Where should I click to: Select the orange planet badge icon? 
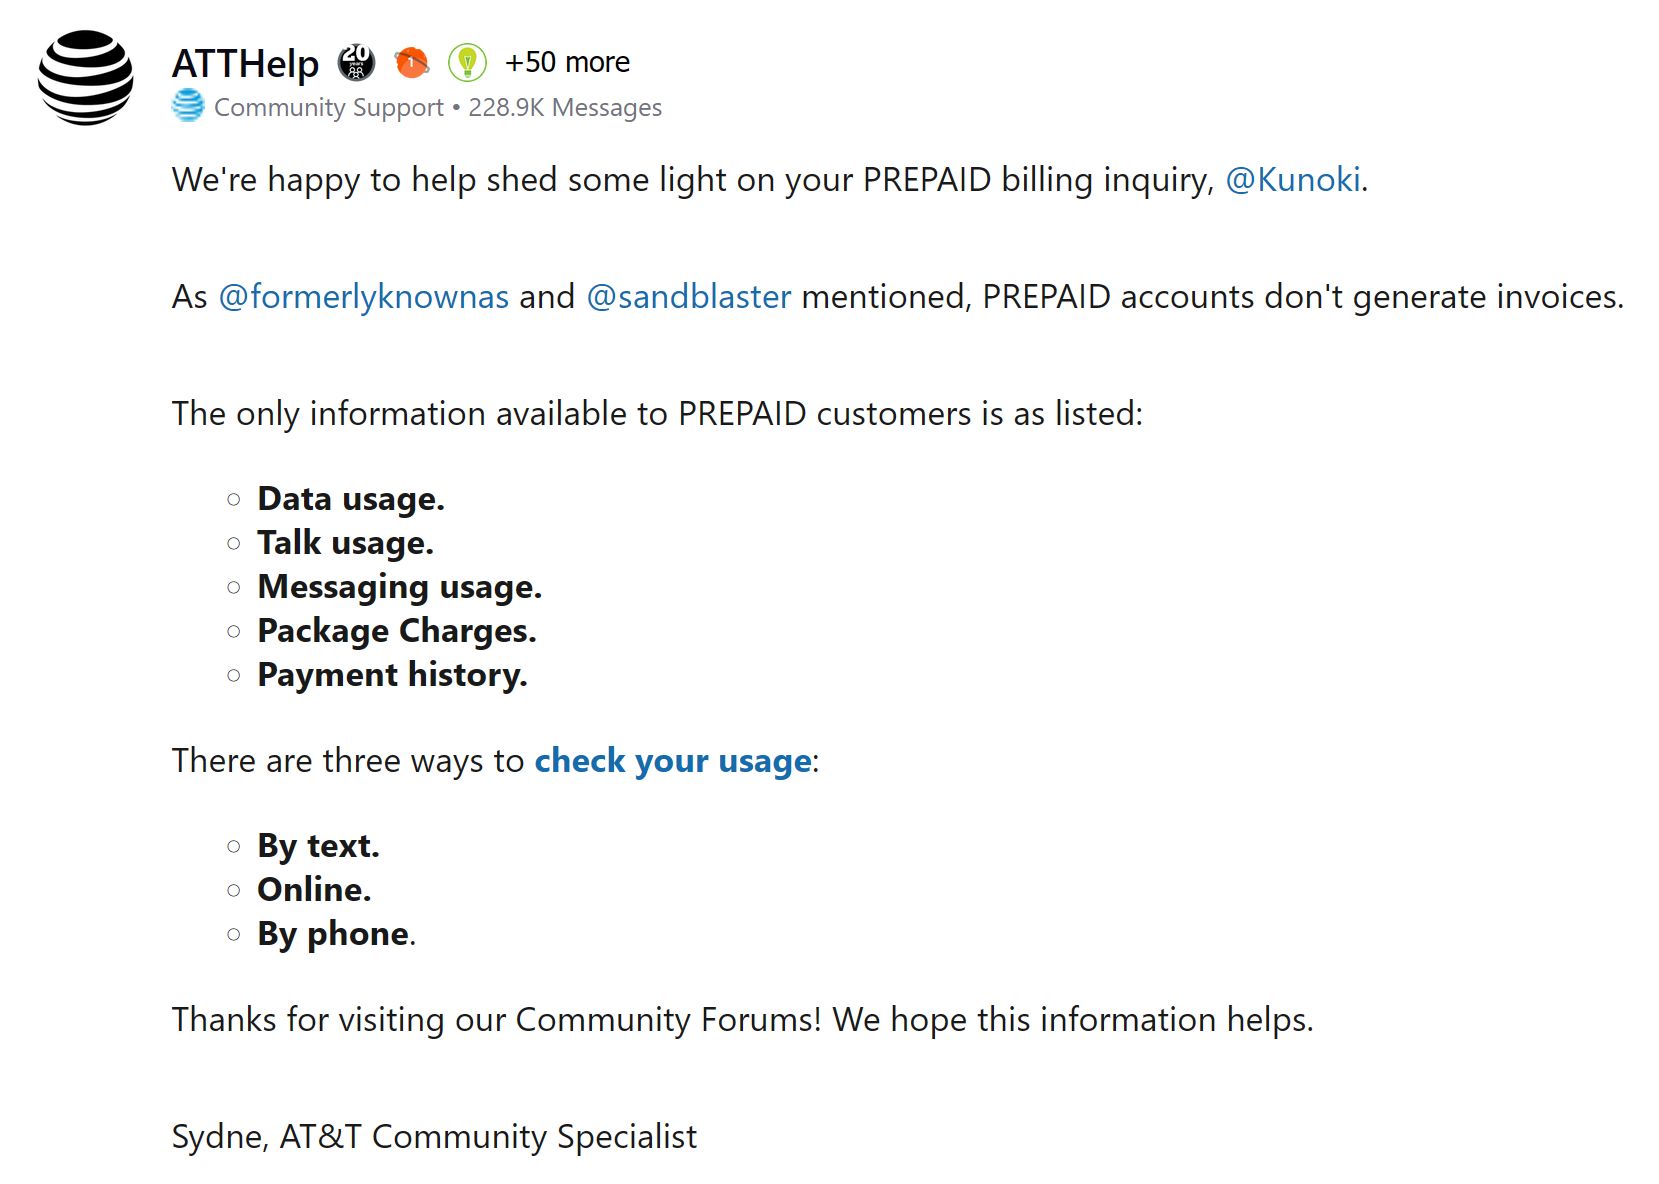click(x=411, y=62)
